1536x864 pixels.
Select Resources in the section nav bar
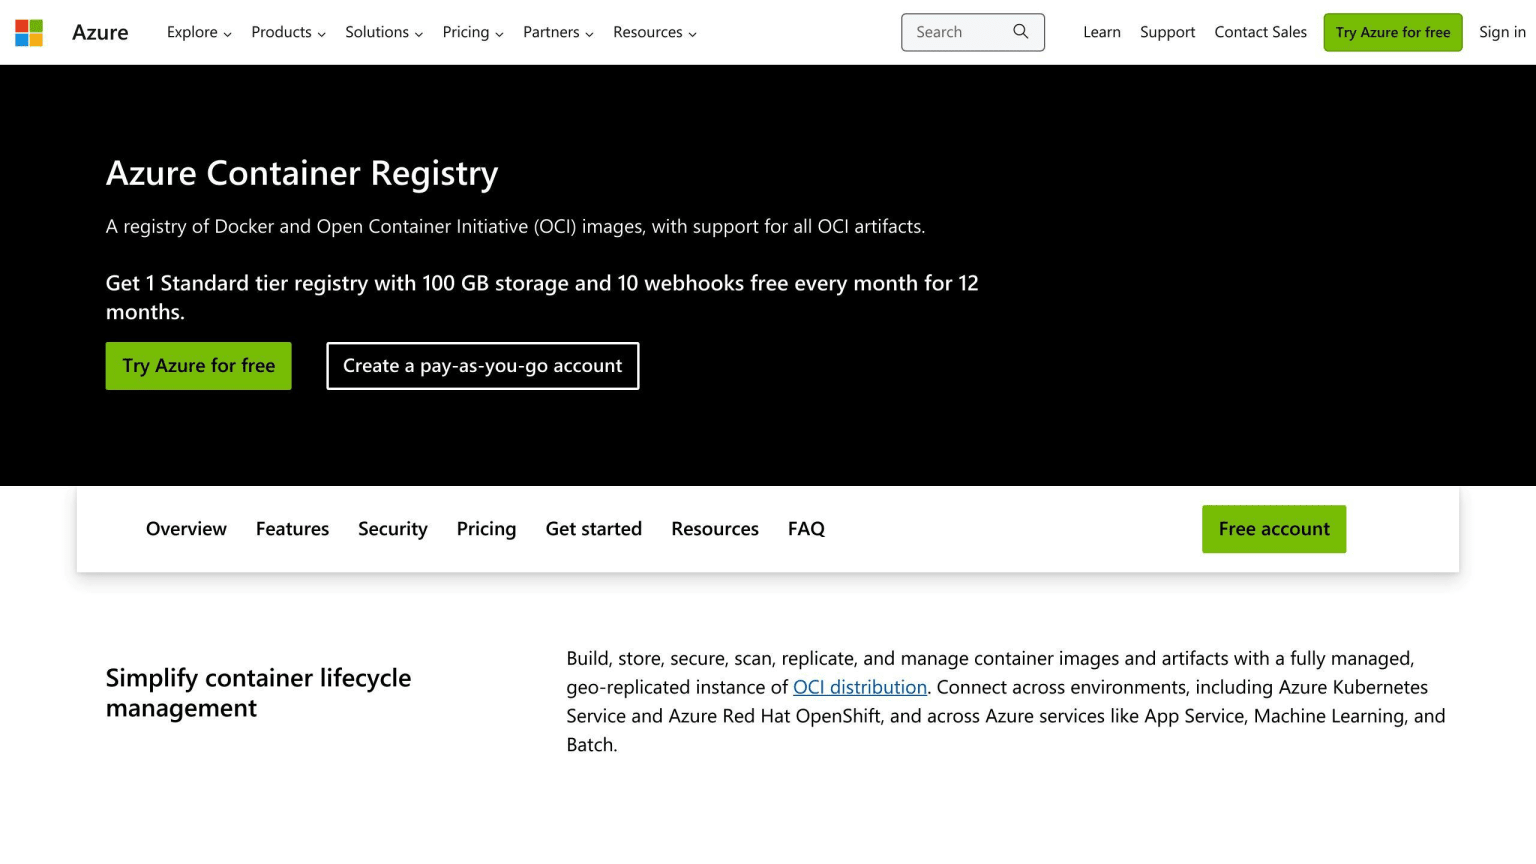715,529
